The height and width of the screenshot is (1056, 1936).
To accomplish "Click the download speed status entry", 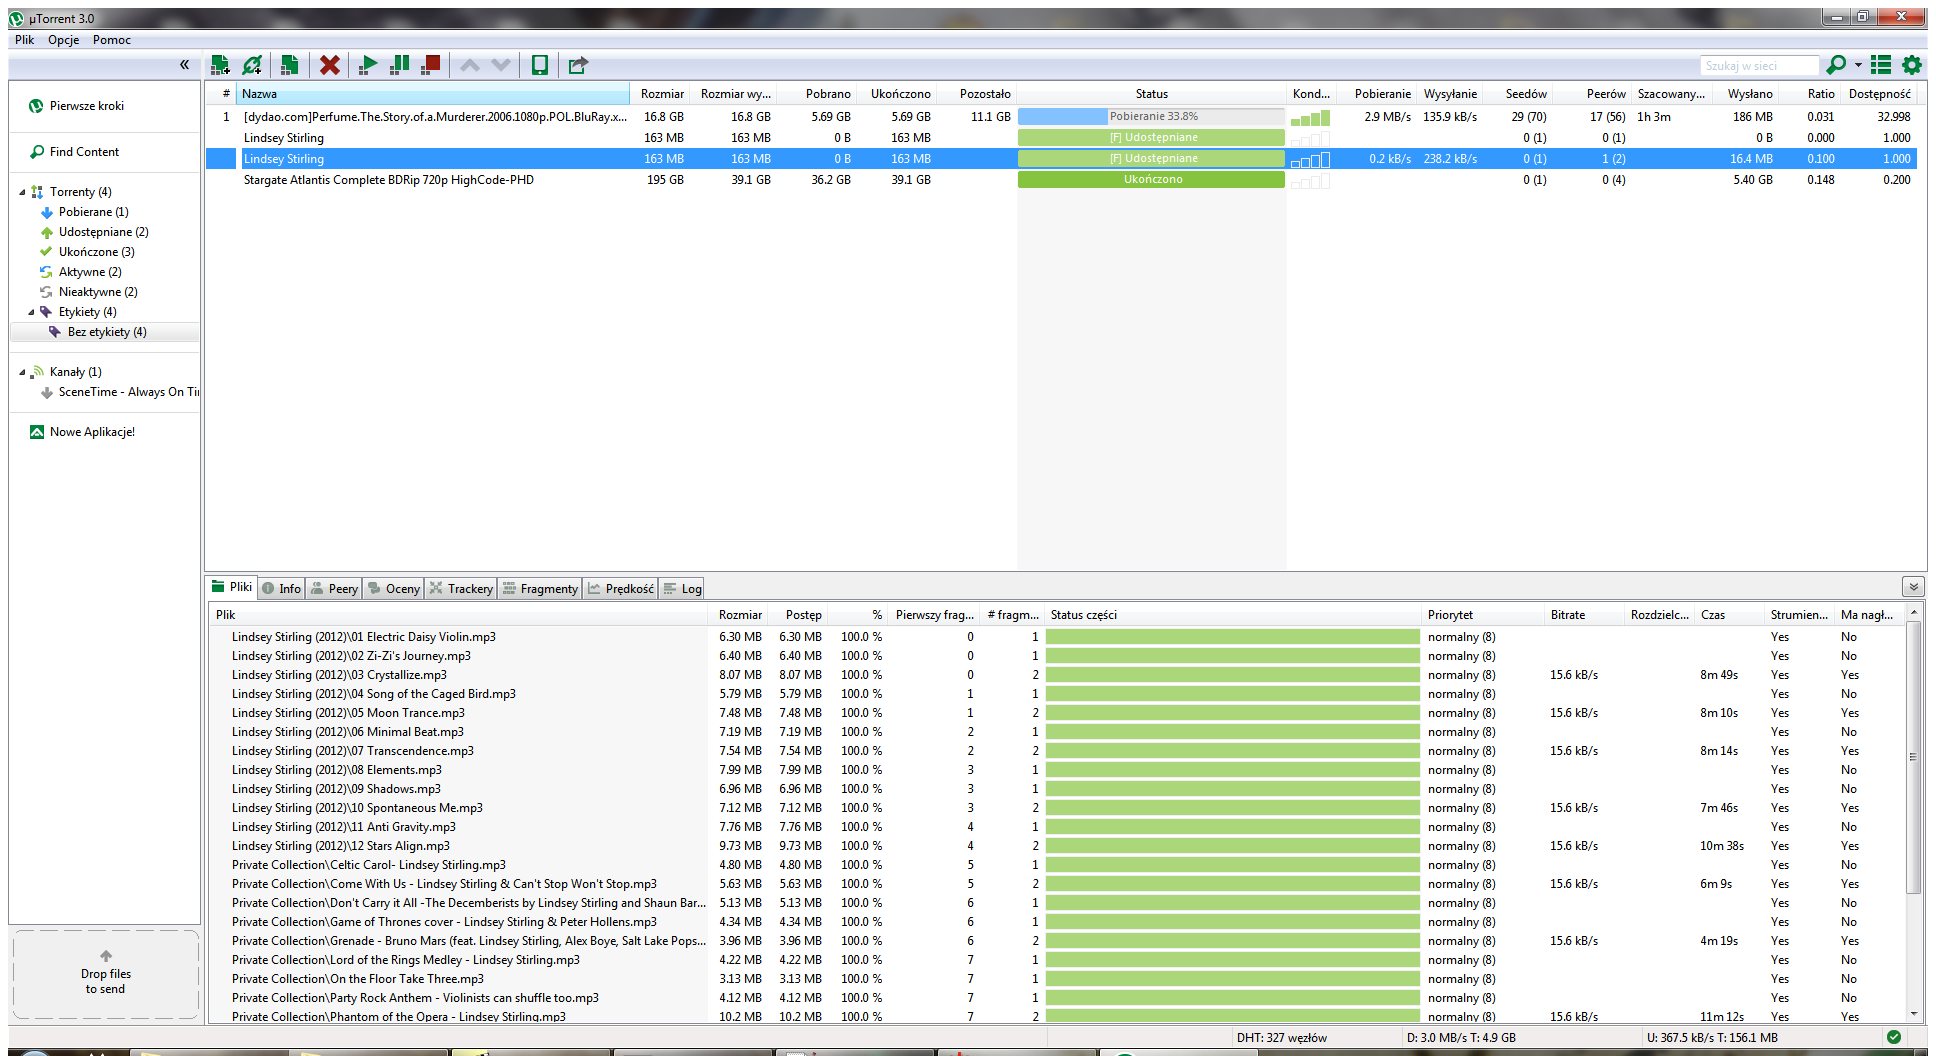I will tap(1461, 1038).
